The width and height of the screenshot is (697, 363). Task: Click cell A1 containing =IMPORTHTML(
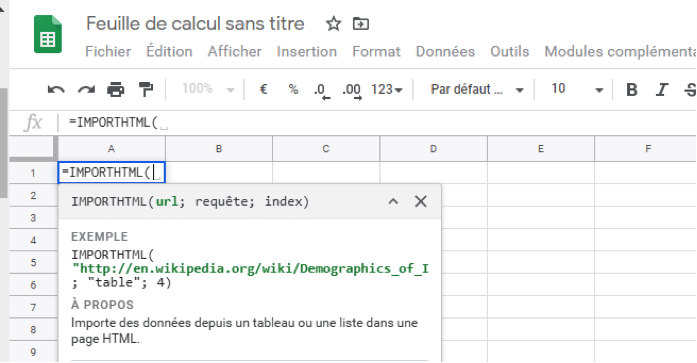tap(112, 172)
